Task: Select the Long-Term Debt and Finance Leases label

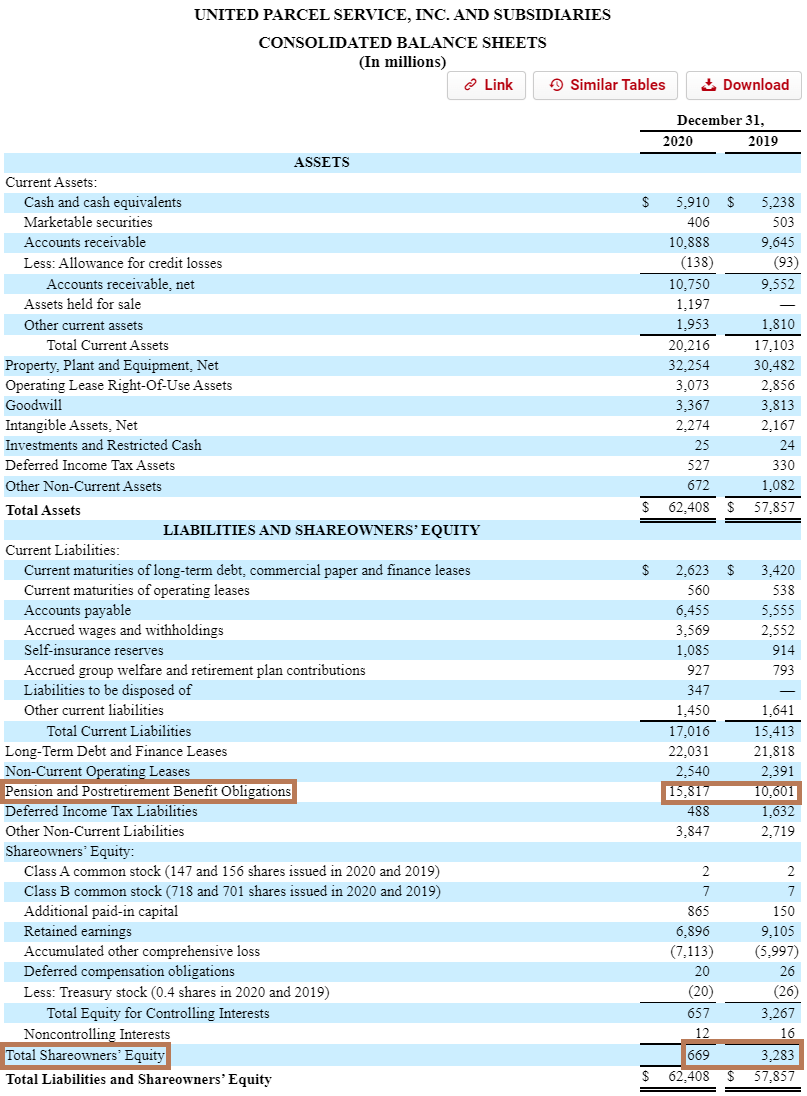Action: pyautogui.click(x=116, y=751)
